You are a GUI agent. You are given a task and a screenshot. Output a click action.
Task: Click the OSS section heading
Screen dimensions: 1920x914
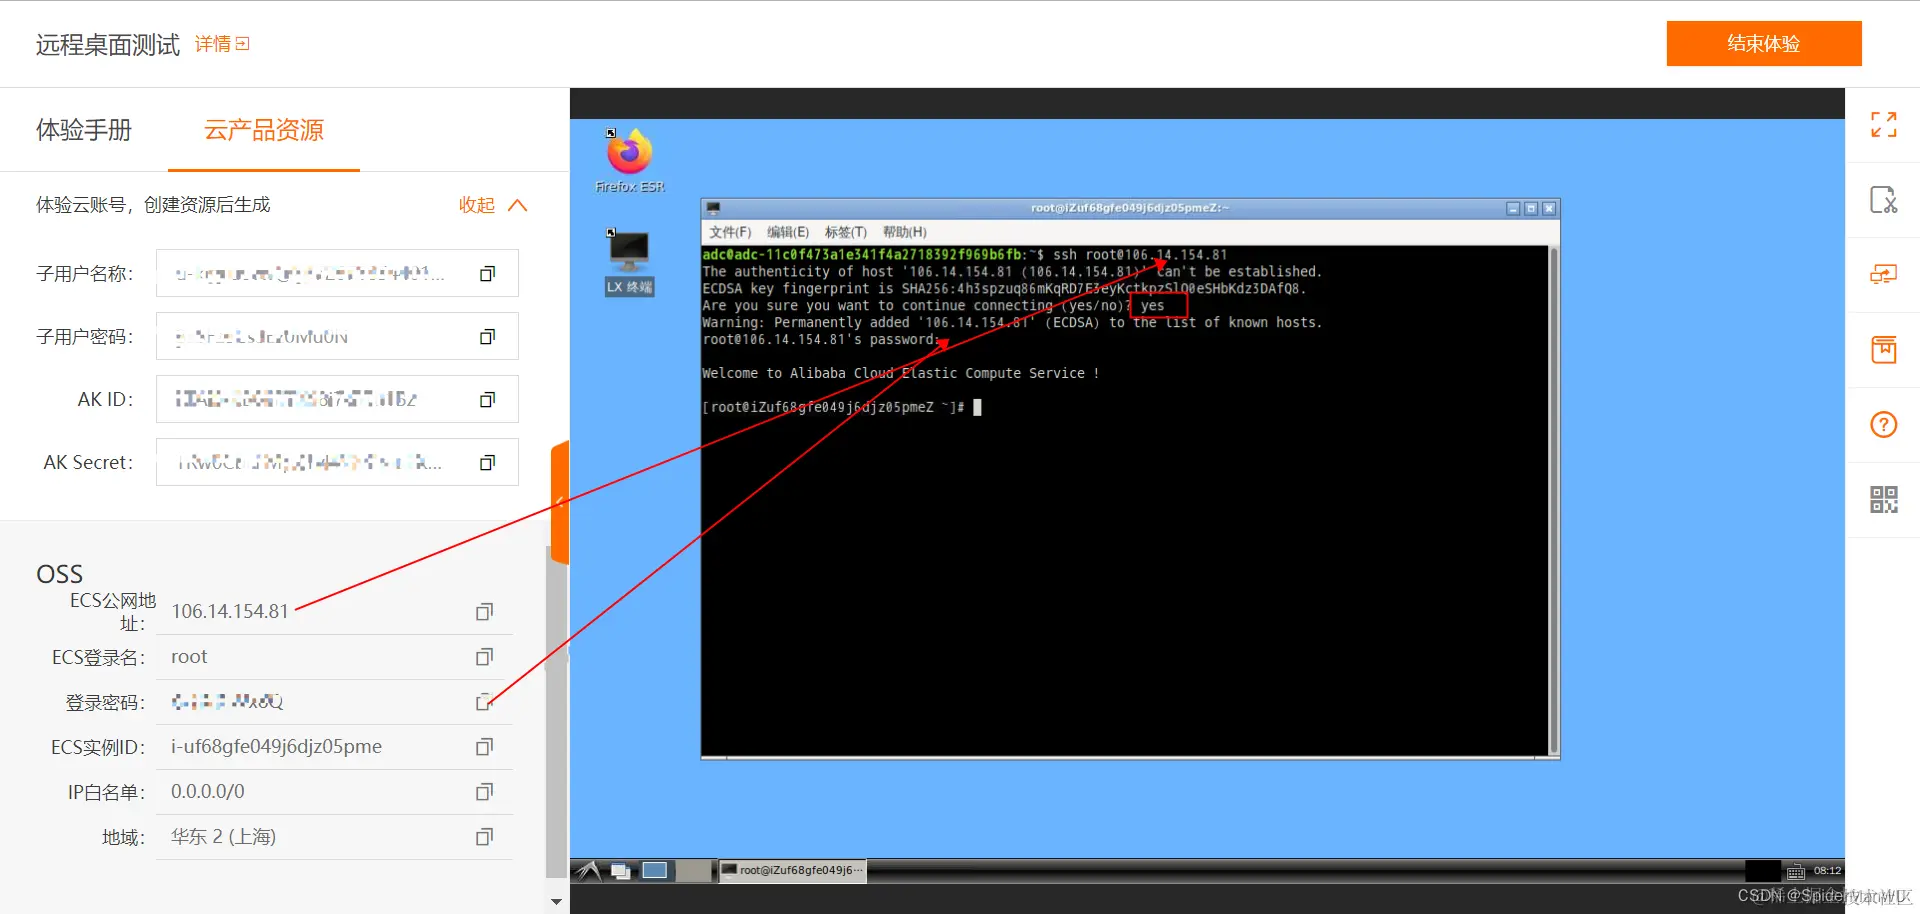click(x=60, y=574)
